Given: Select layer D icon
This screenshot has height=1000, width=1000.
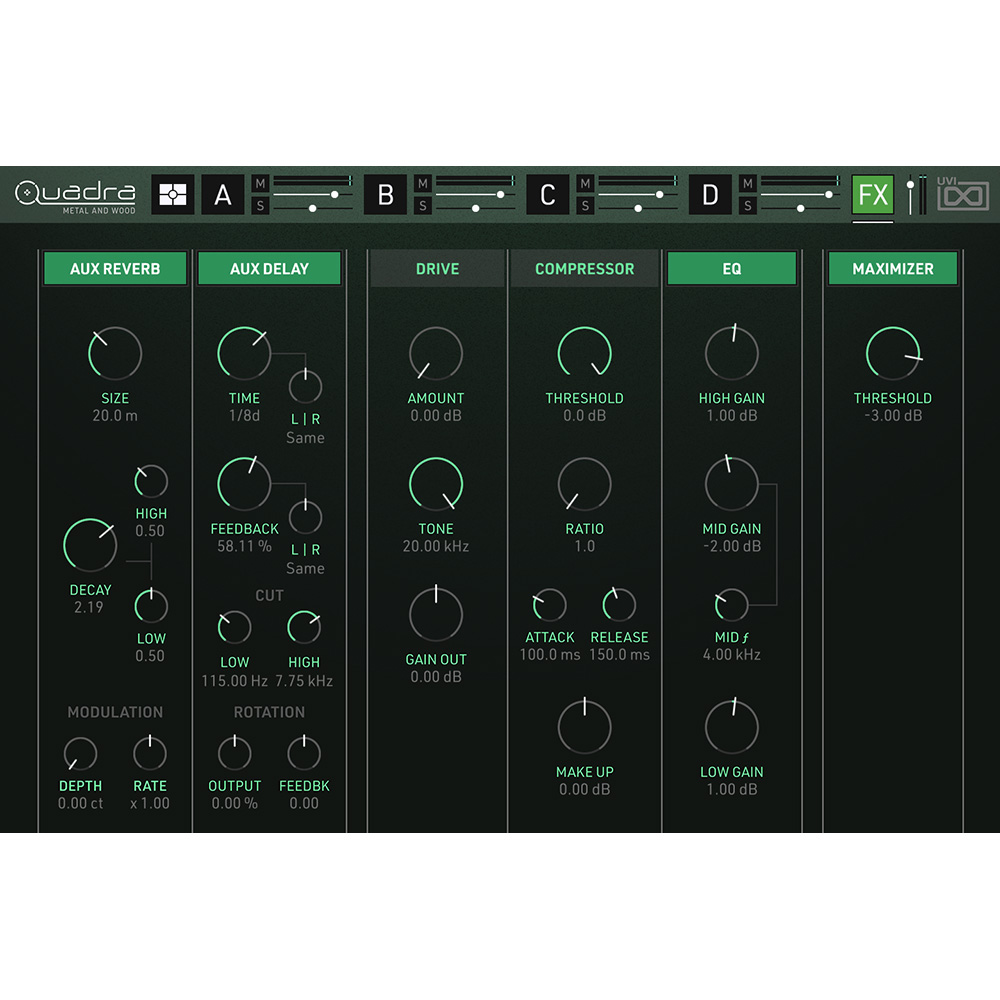Looking at the screenshot, I should pyautogui.click(x=711, y=194).
